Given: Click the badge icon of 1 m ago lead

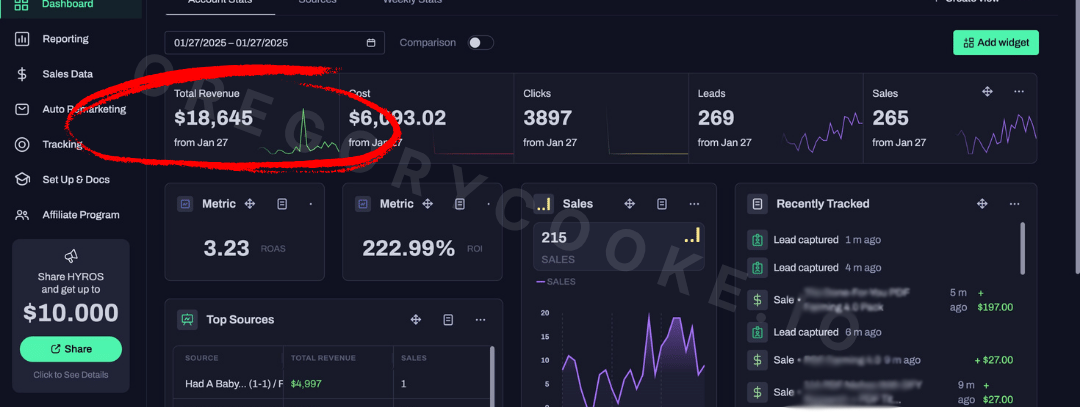Looking at the screenshot, I should [757, 240].
